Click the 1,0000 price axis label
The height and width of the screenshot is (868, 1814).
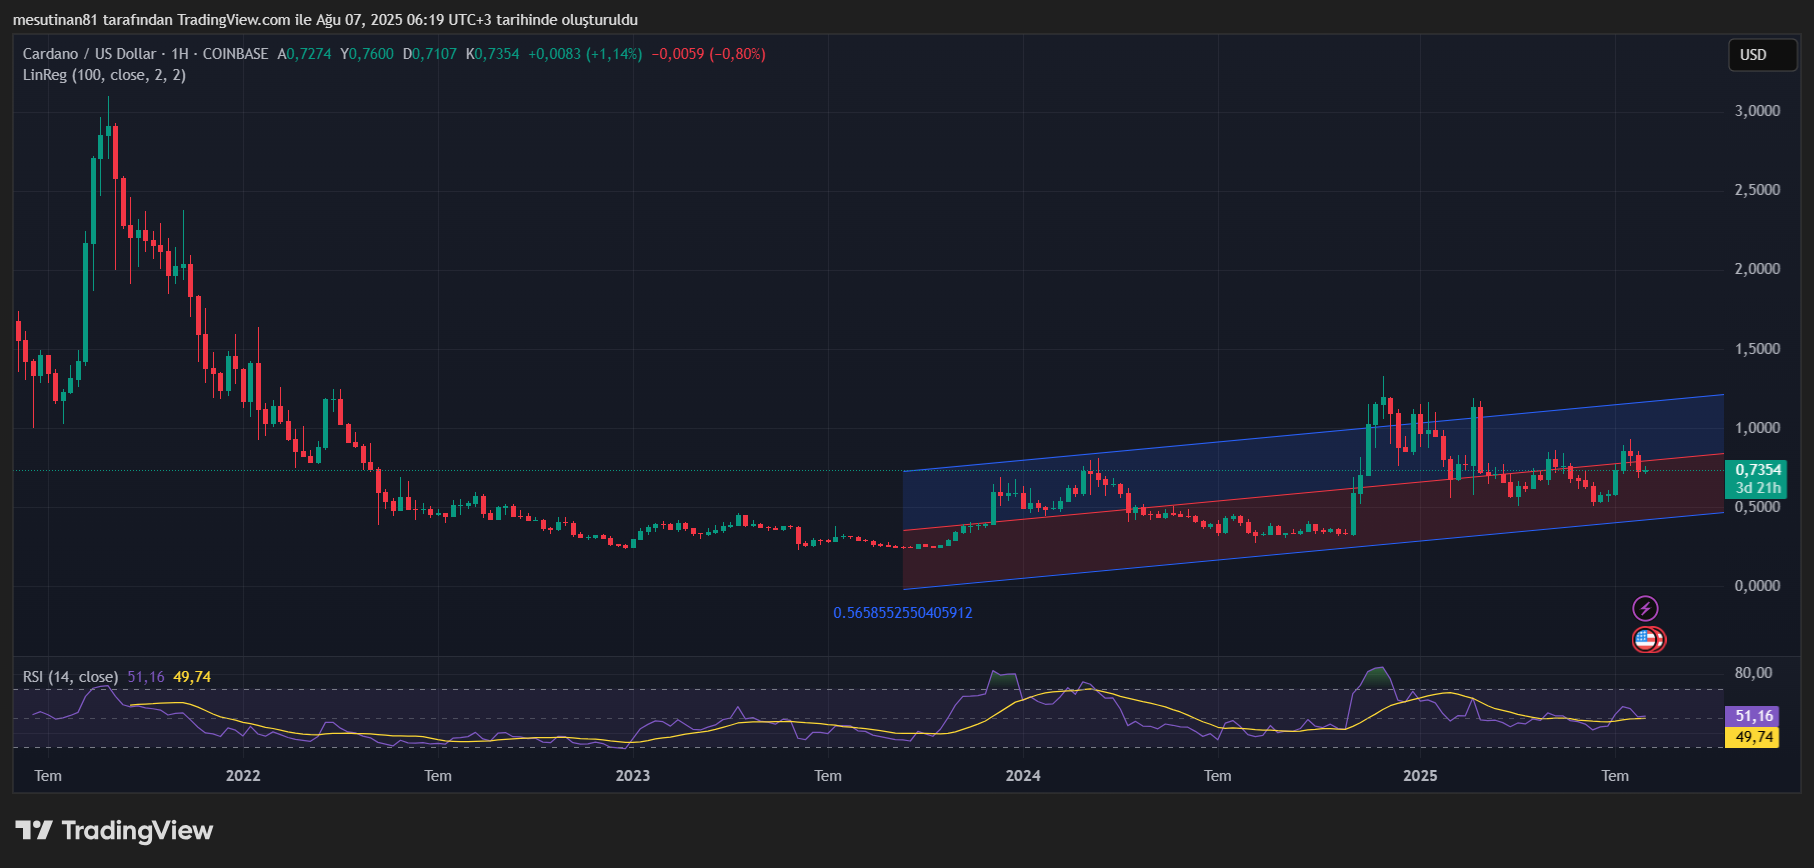[1757, 428]
